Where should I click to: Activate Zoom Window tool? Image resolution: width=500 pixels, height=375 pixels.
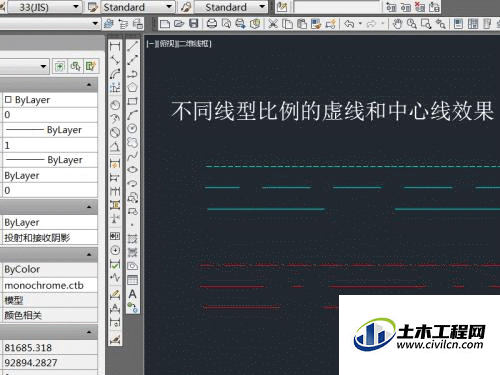pyautogui.click(x=426, y=24)
